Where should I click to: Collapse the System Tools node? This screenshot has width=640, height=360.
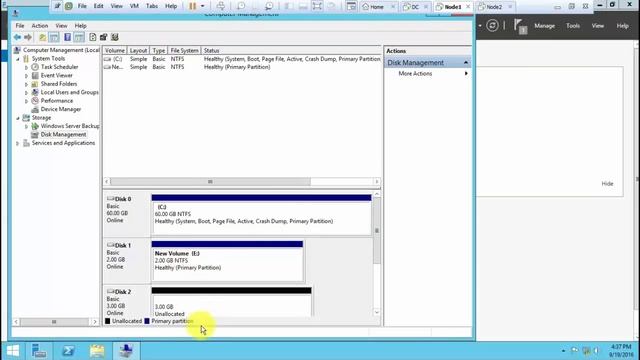(18, 59)
